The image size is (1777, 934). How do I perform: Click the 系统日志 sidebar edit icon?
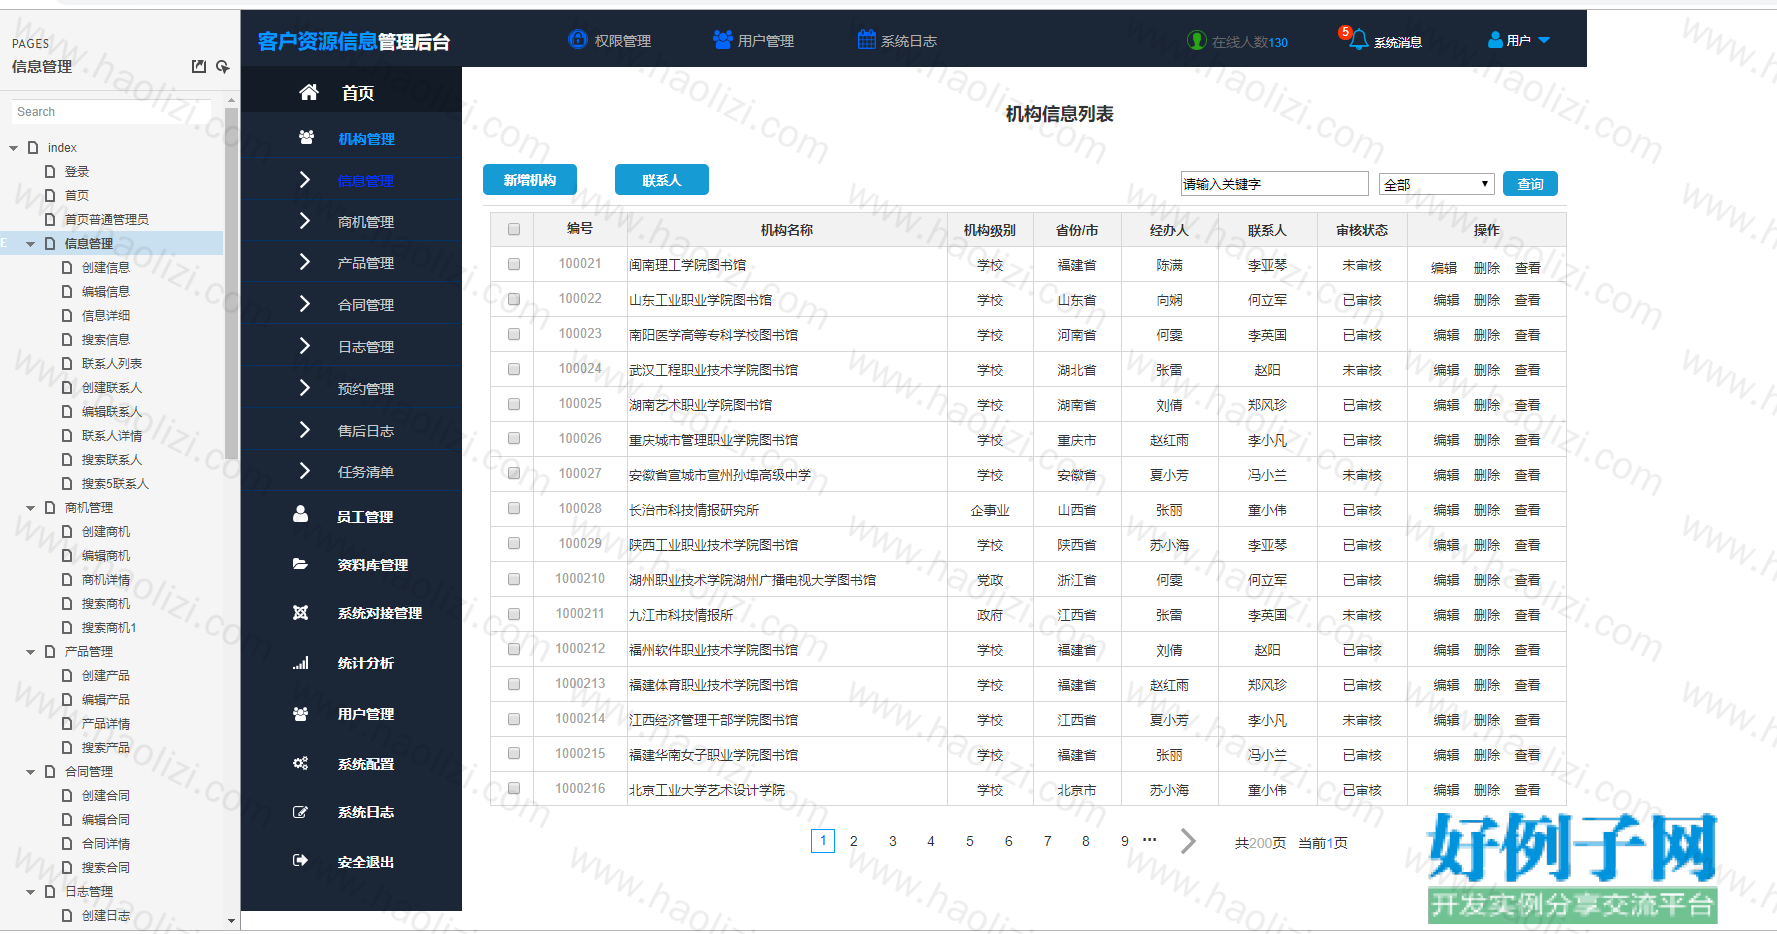click(300, 812)
